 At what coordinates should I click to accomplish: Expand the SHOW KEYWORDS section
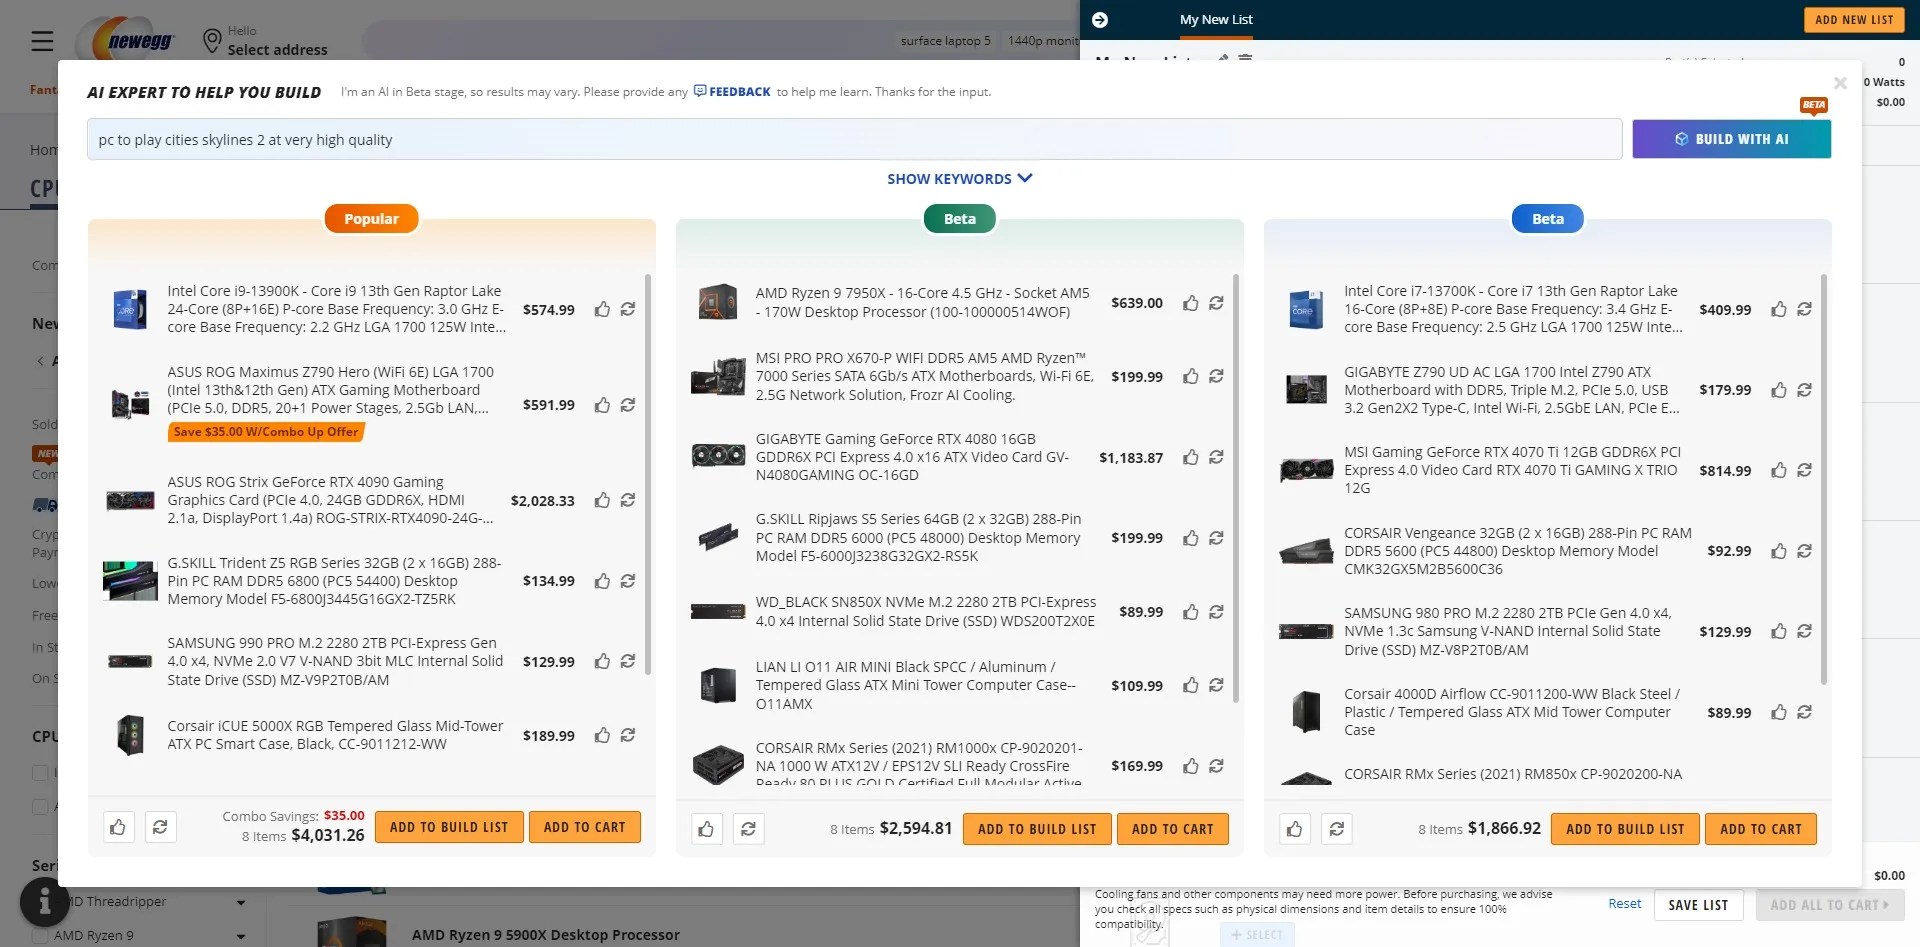point(959,178)
